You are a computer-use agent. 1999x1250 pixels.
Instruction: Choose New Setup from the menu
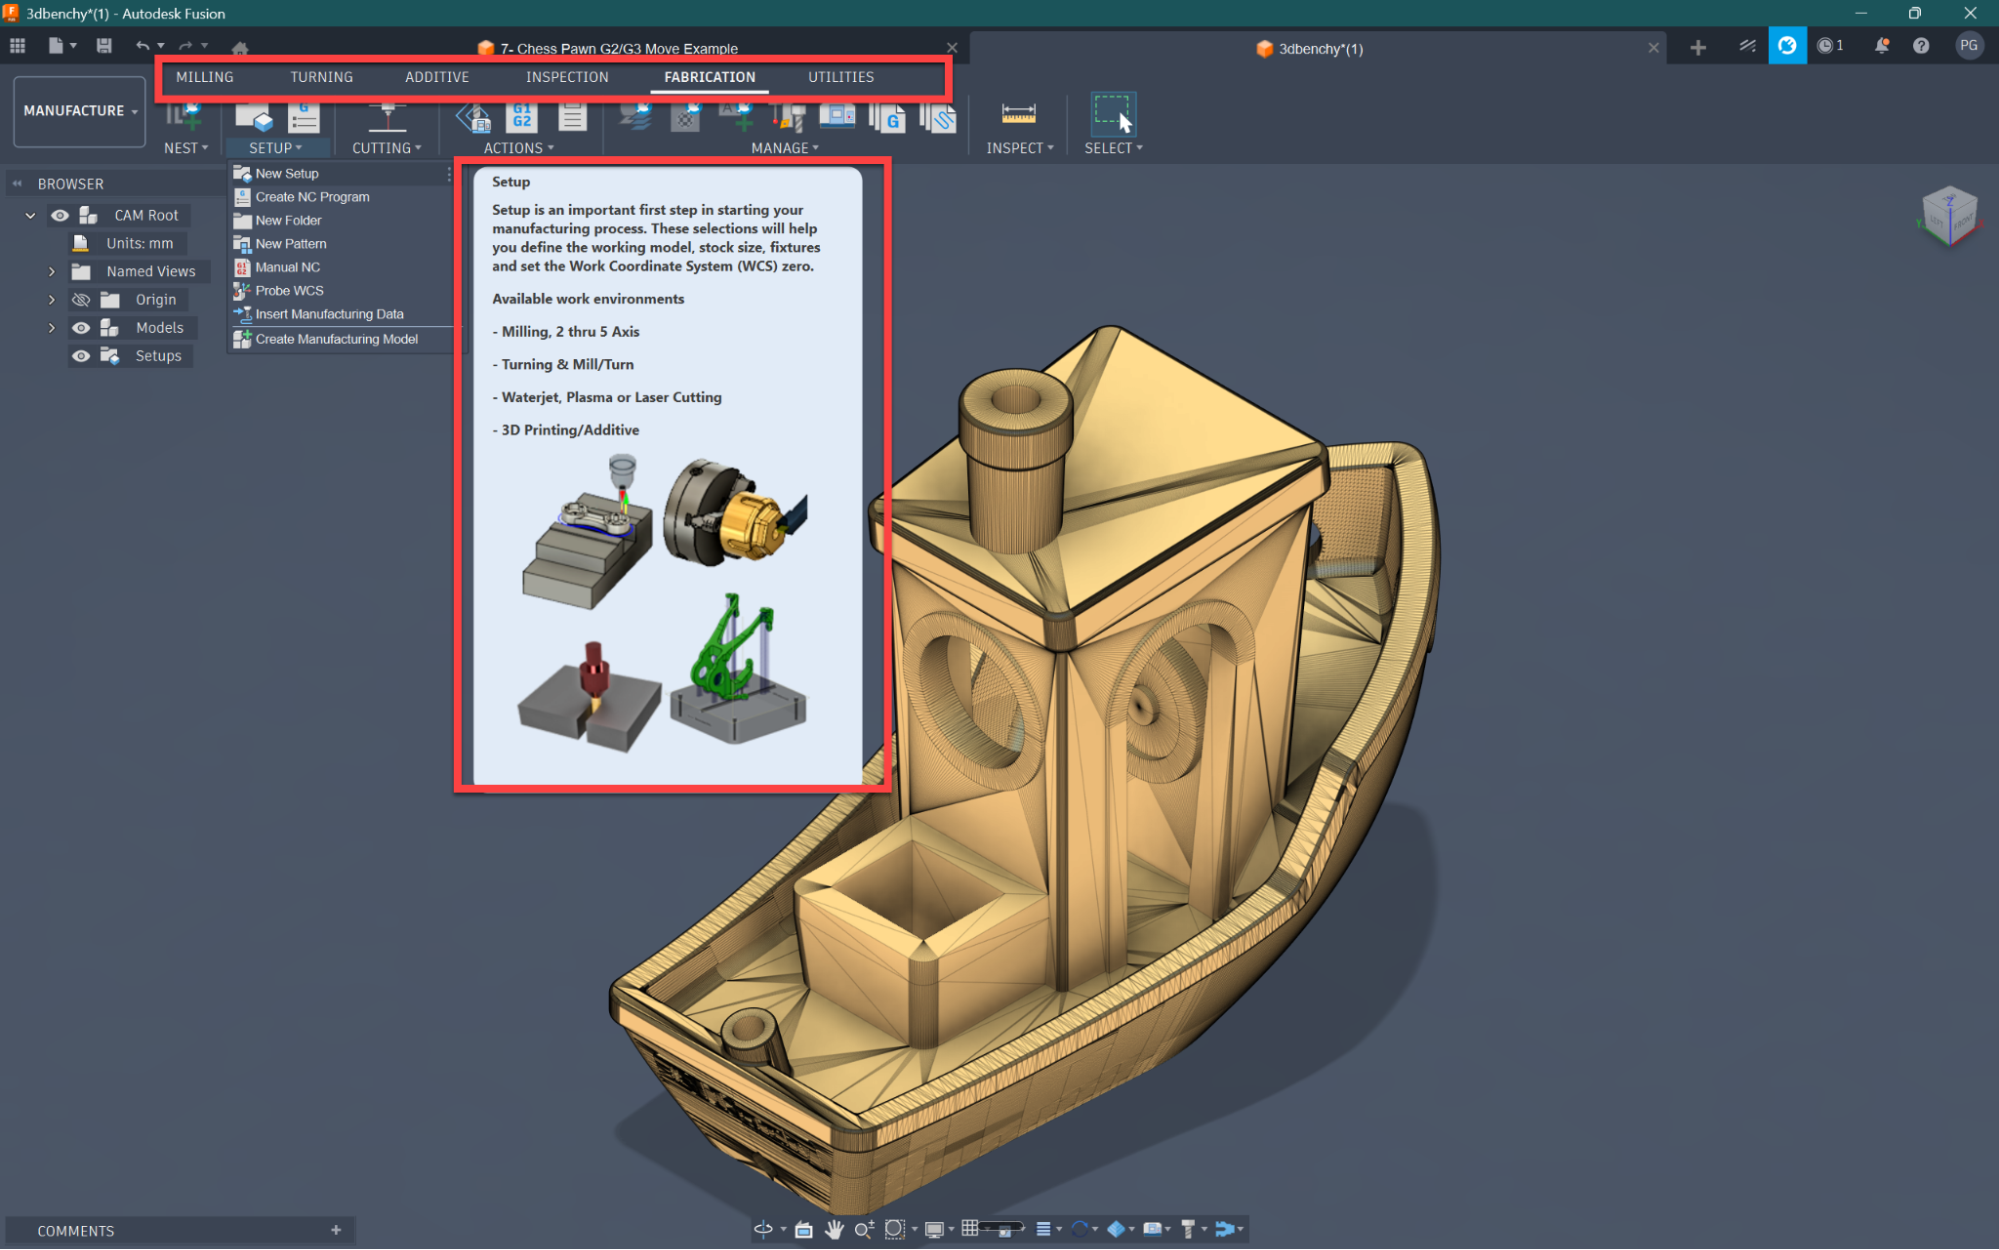coord(341,174)
